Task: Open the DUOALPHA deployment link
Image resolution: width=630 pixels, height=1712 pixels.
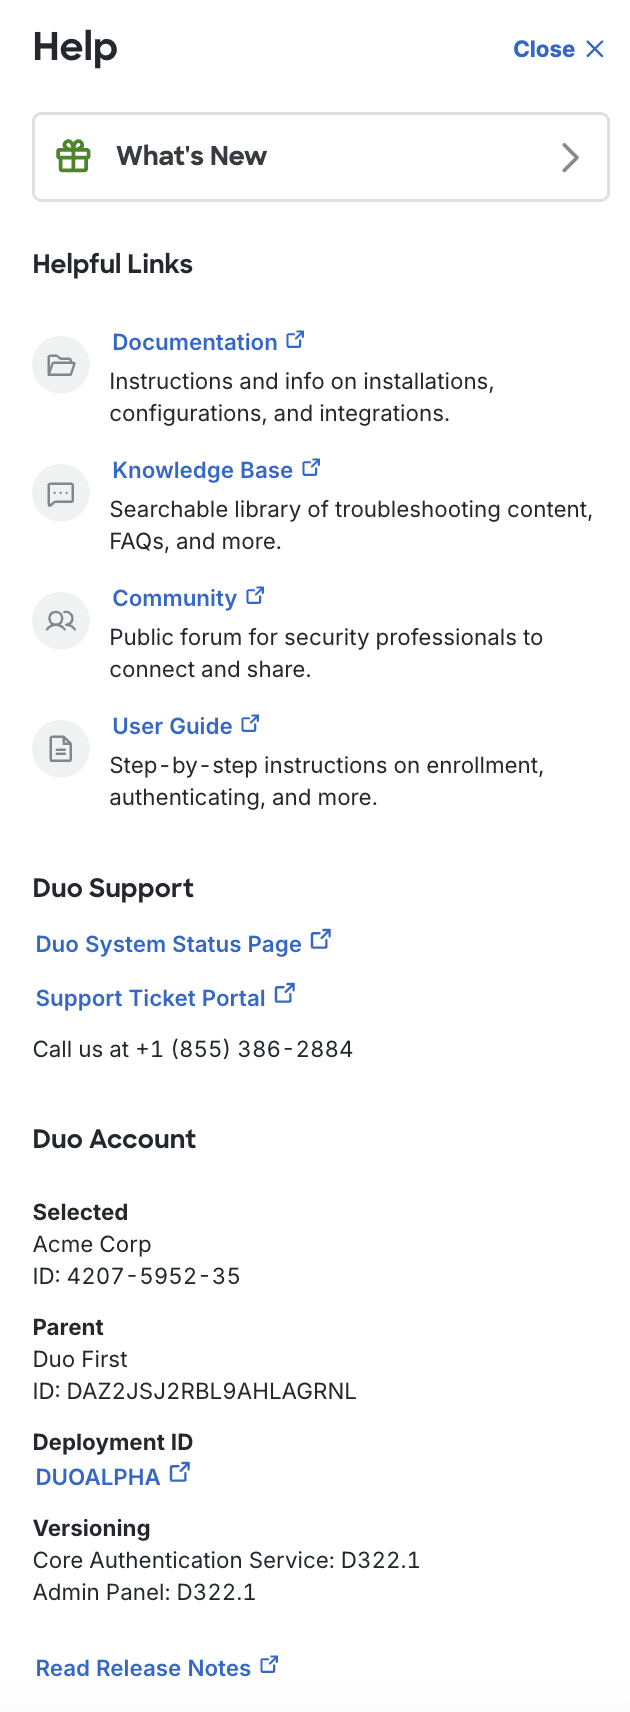Action: click(96, 1476)
